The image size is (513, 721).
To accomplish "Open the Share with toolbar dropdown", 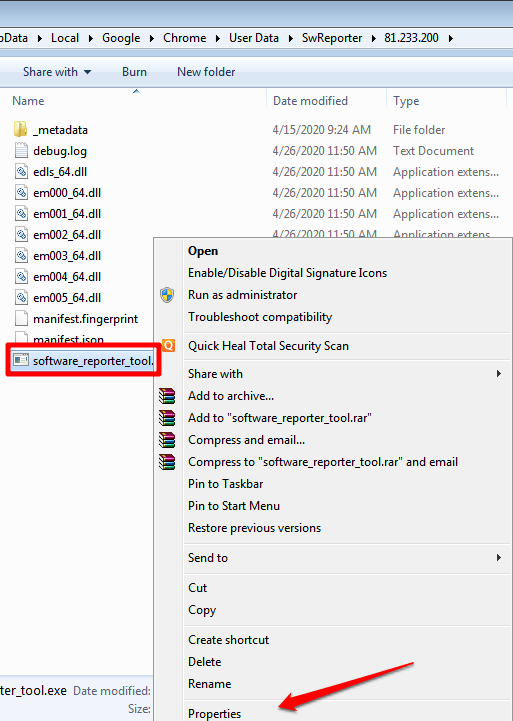I will tap(57, 72).
